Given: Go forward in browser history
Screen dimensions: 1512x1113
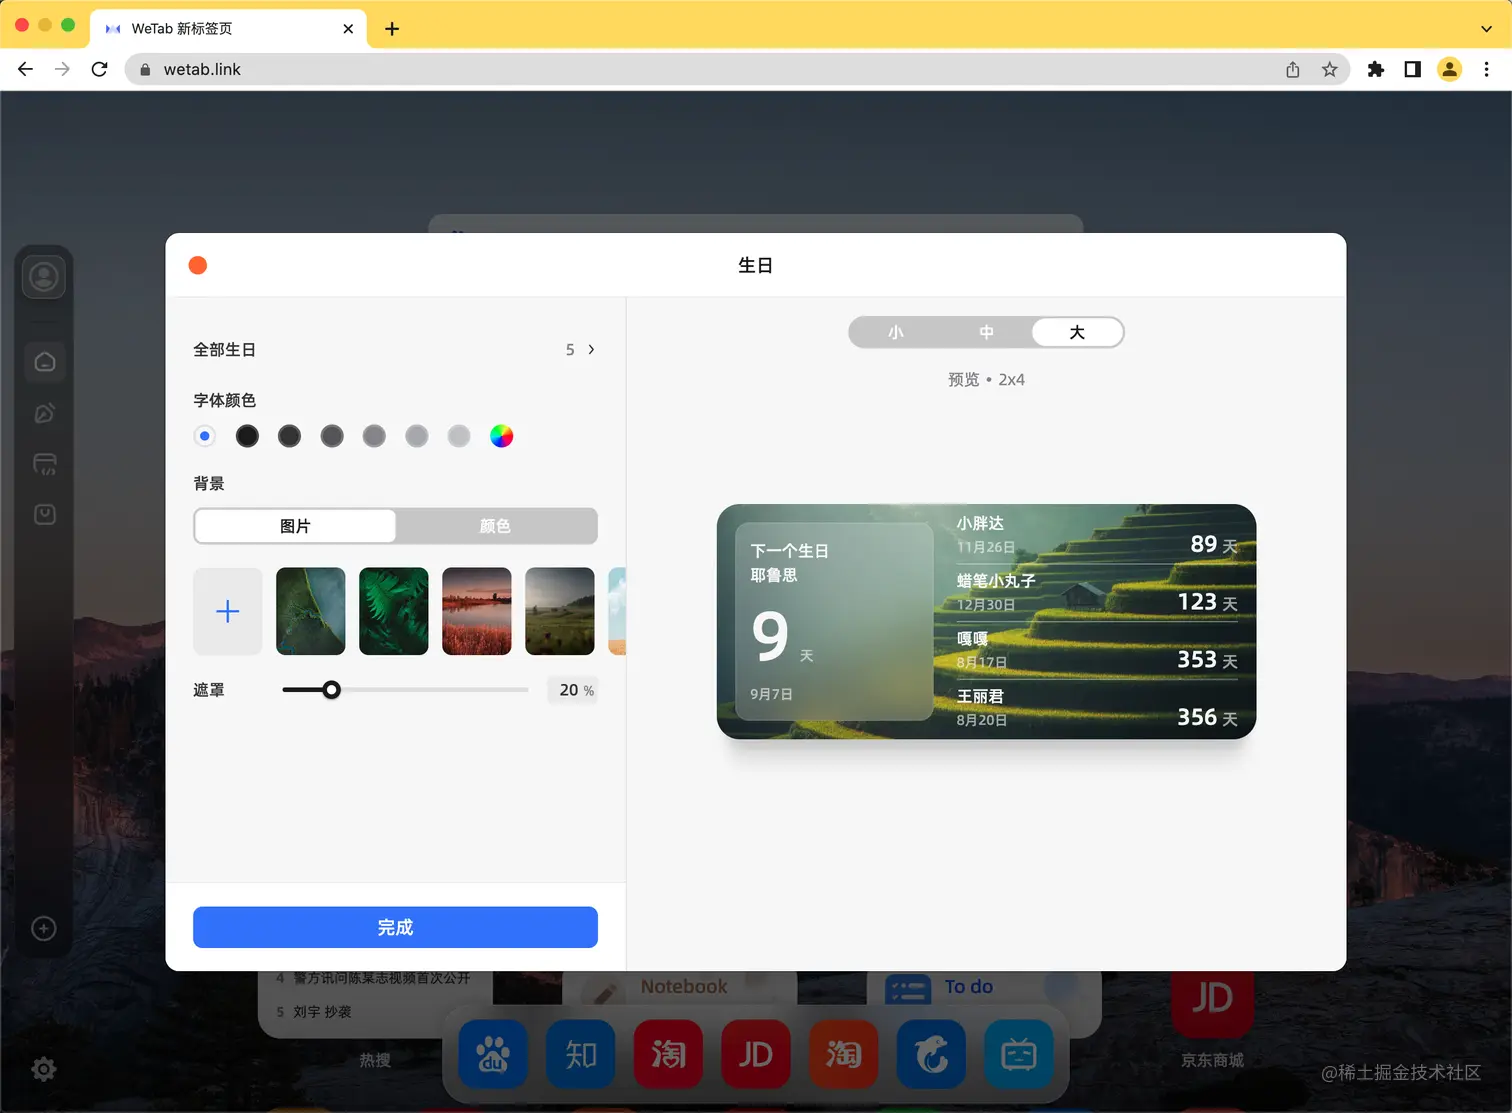Looking at the screenshot, I should point(62,69).
